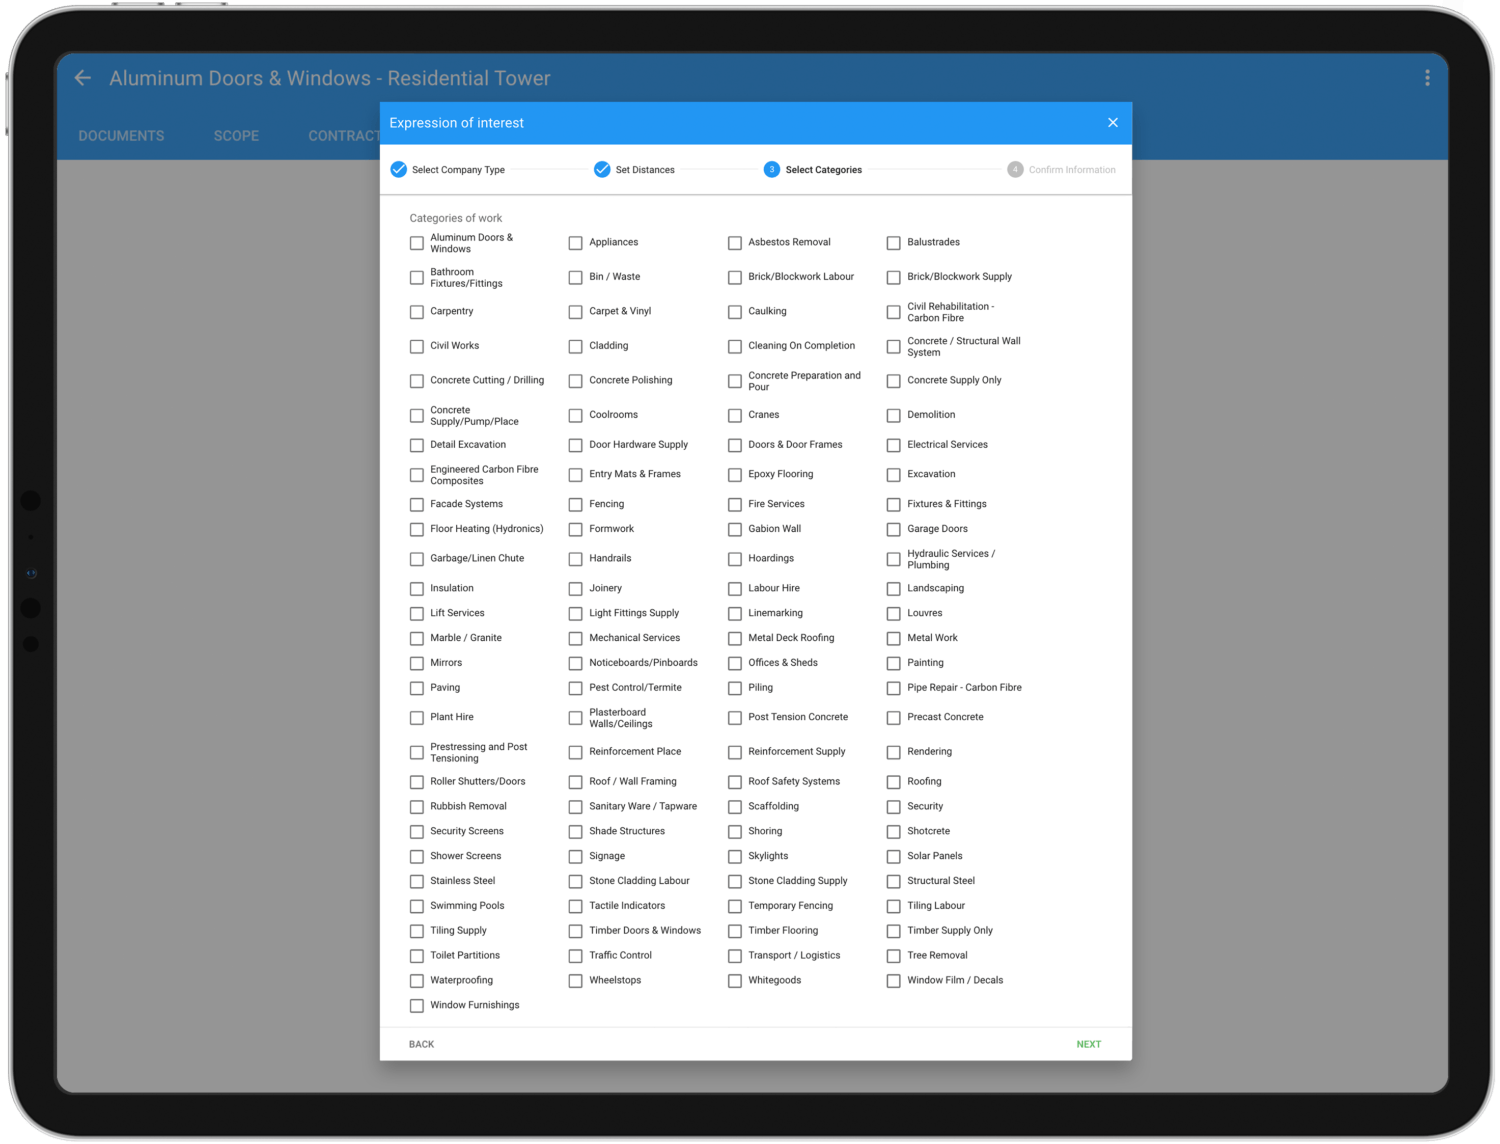Enable the Waterproofing checkbox
The width and height of the screenshot is (1500, 1144).
pyautogui.click(x=416, y=980)
